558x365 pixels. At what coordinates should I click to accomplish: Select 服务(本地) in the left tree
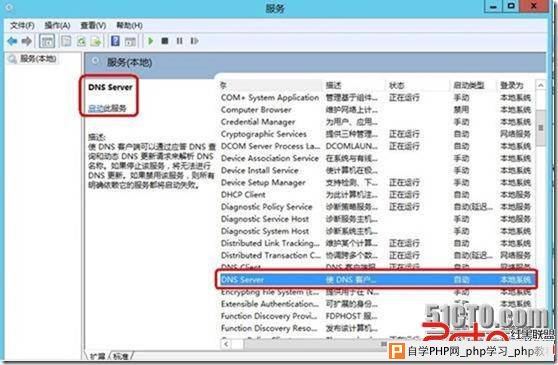pos(38,58)
